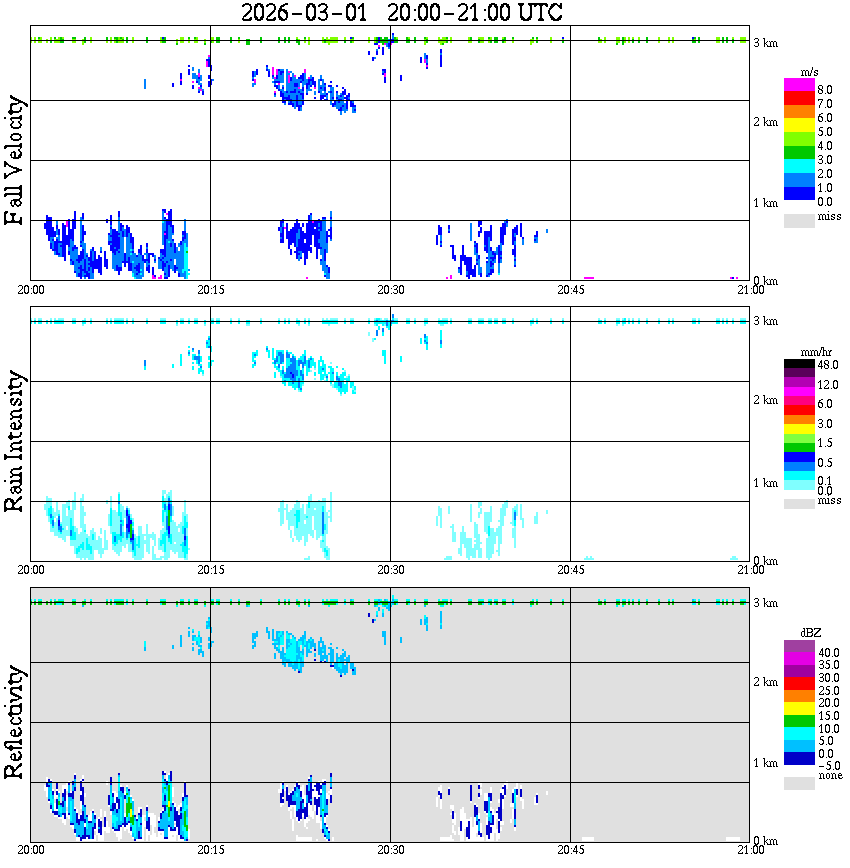Click the gray 'miss' swatch in the Rain Intensity legend
Image resolution: width=850 pixels, height=868 pixels.
[x=799, y=503]
